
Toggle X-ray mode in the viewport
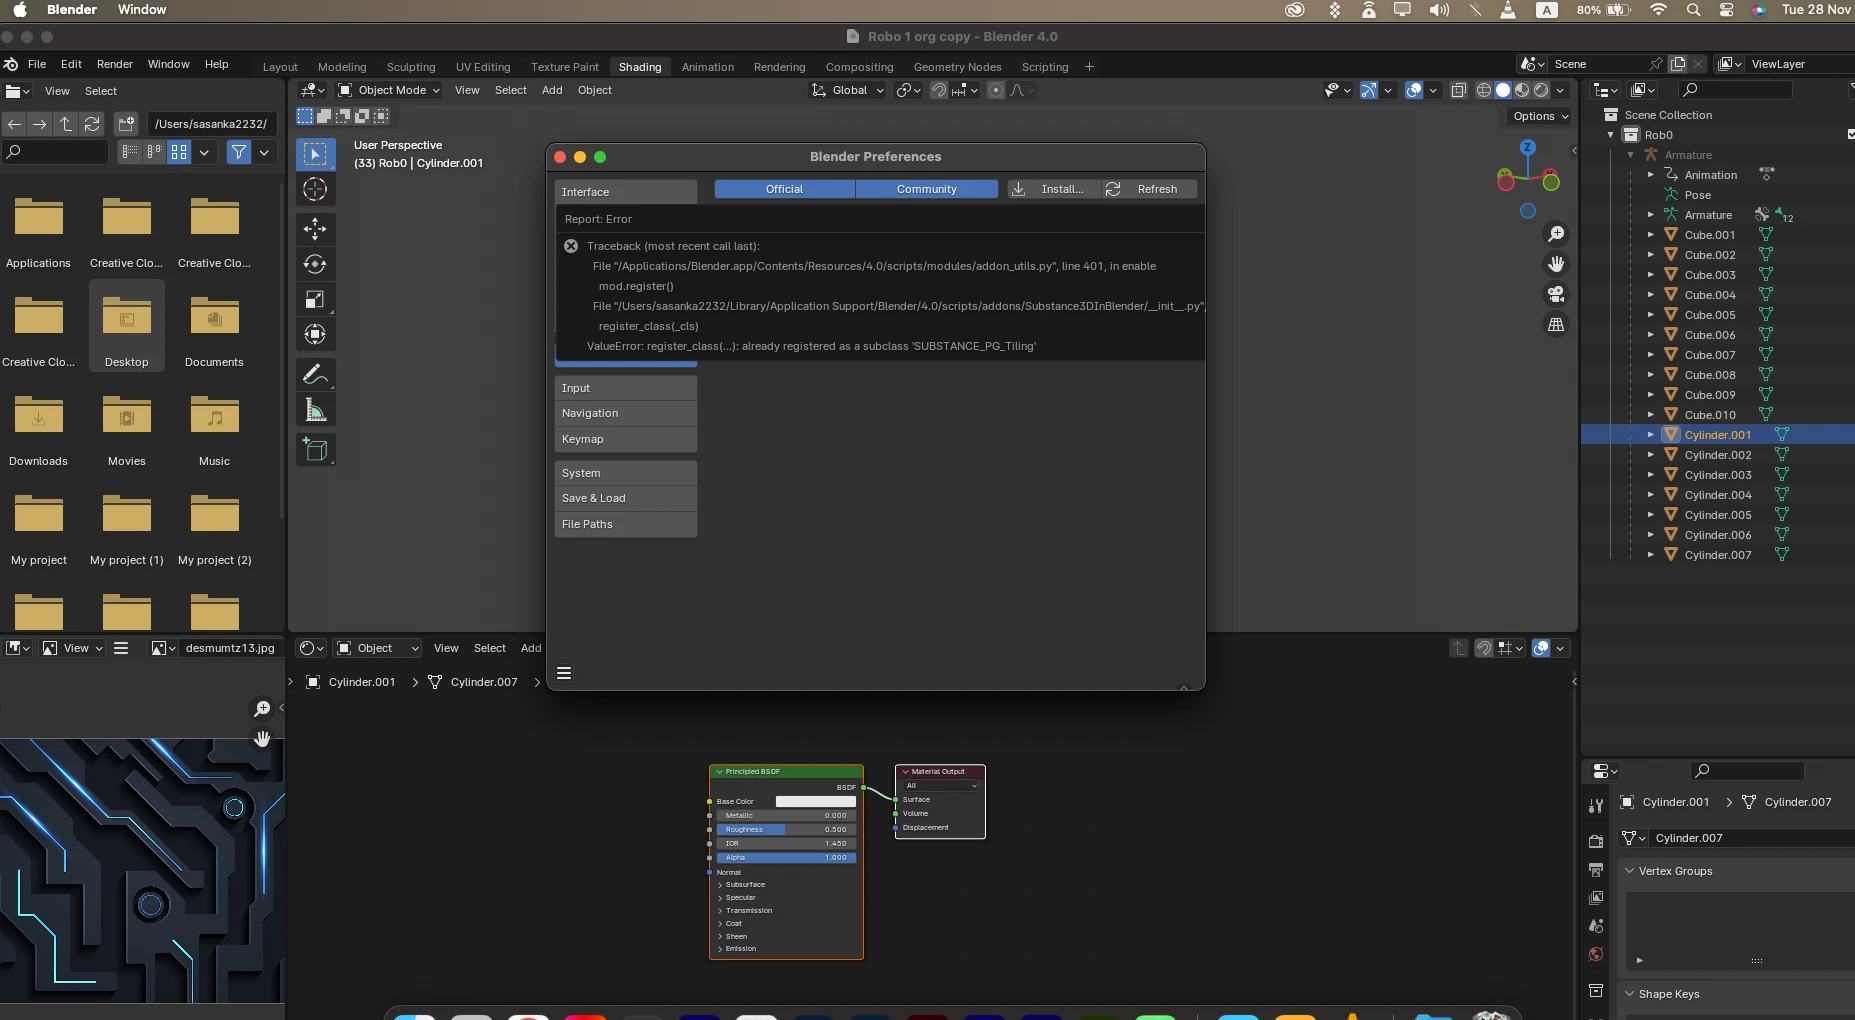1458,90
